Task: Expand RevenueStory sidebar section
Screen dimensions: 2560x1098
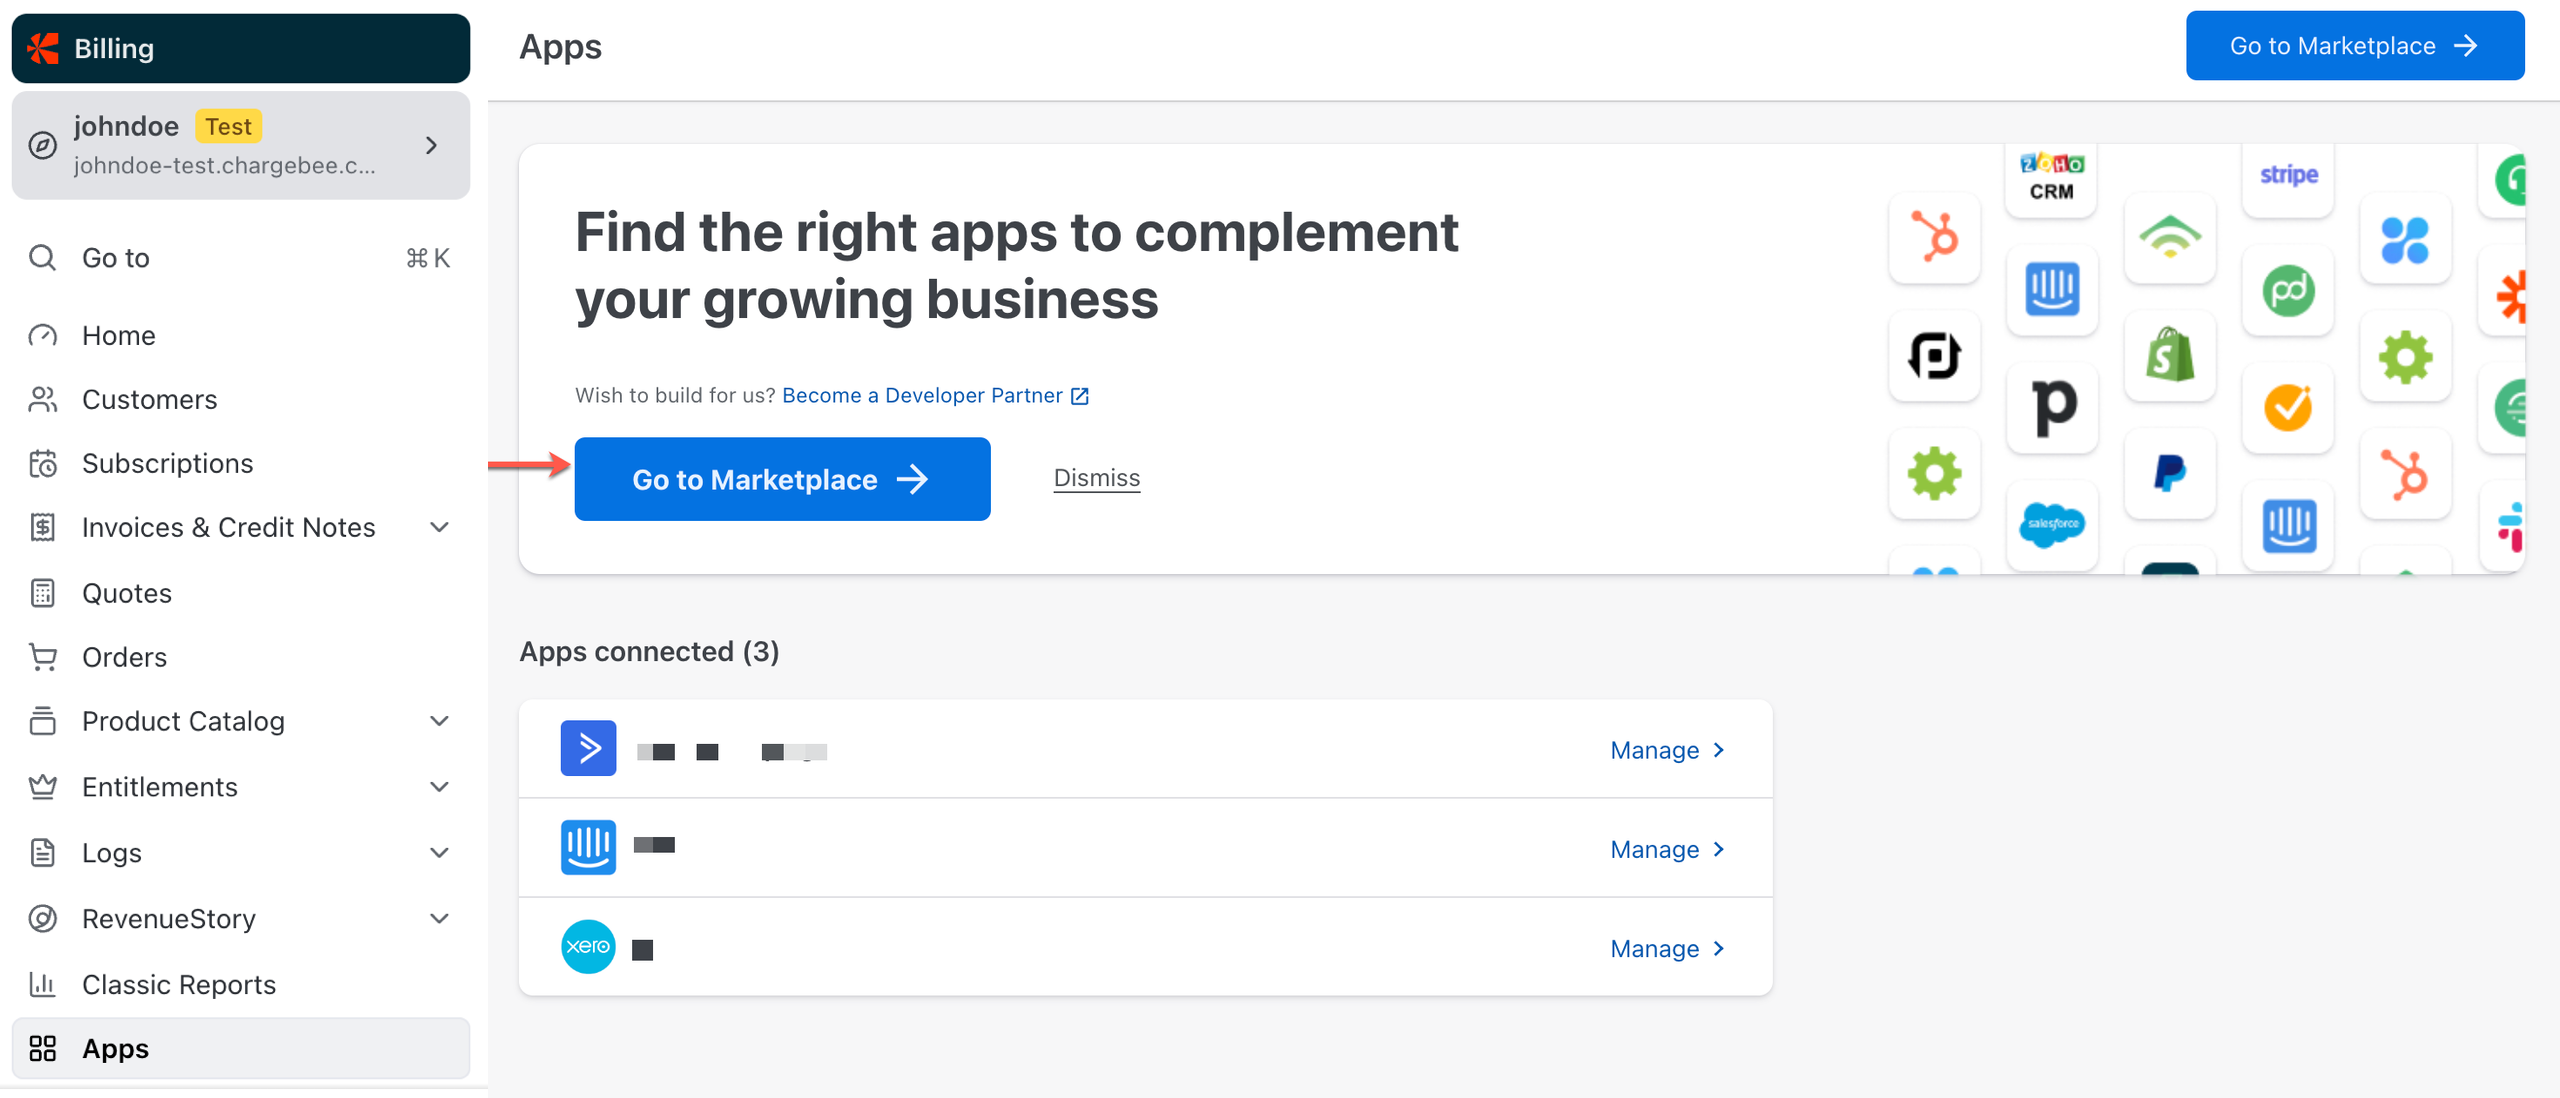Action: [x=439, y=918]
